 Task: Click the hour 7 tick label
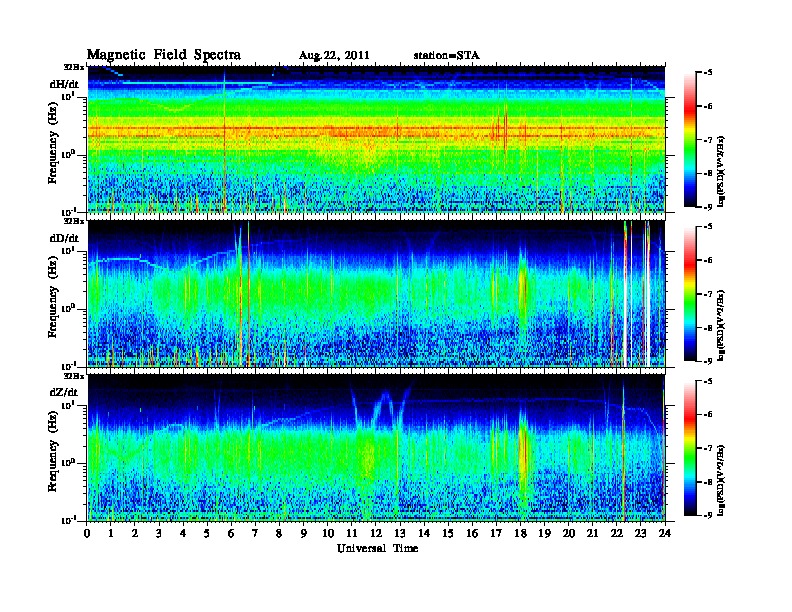point(255,533)
